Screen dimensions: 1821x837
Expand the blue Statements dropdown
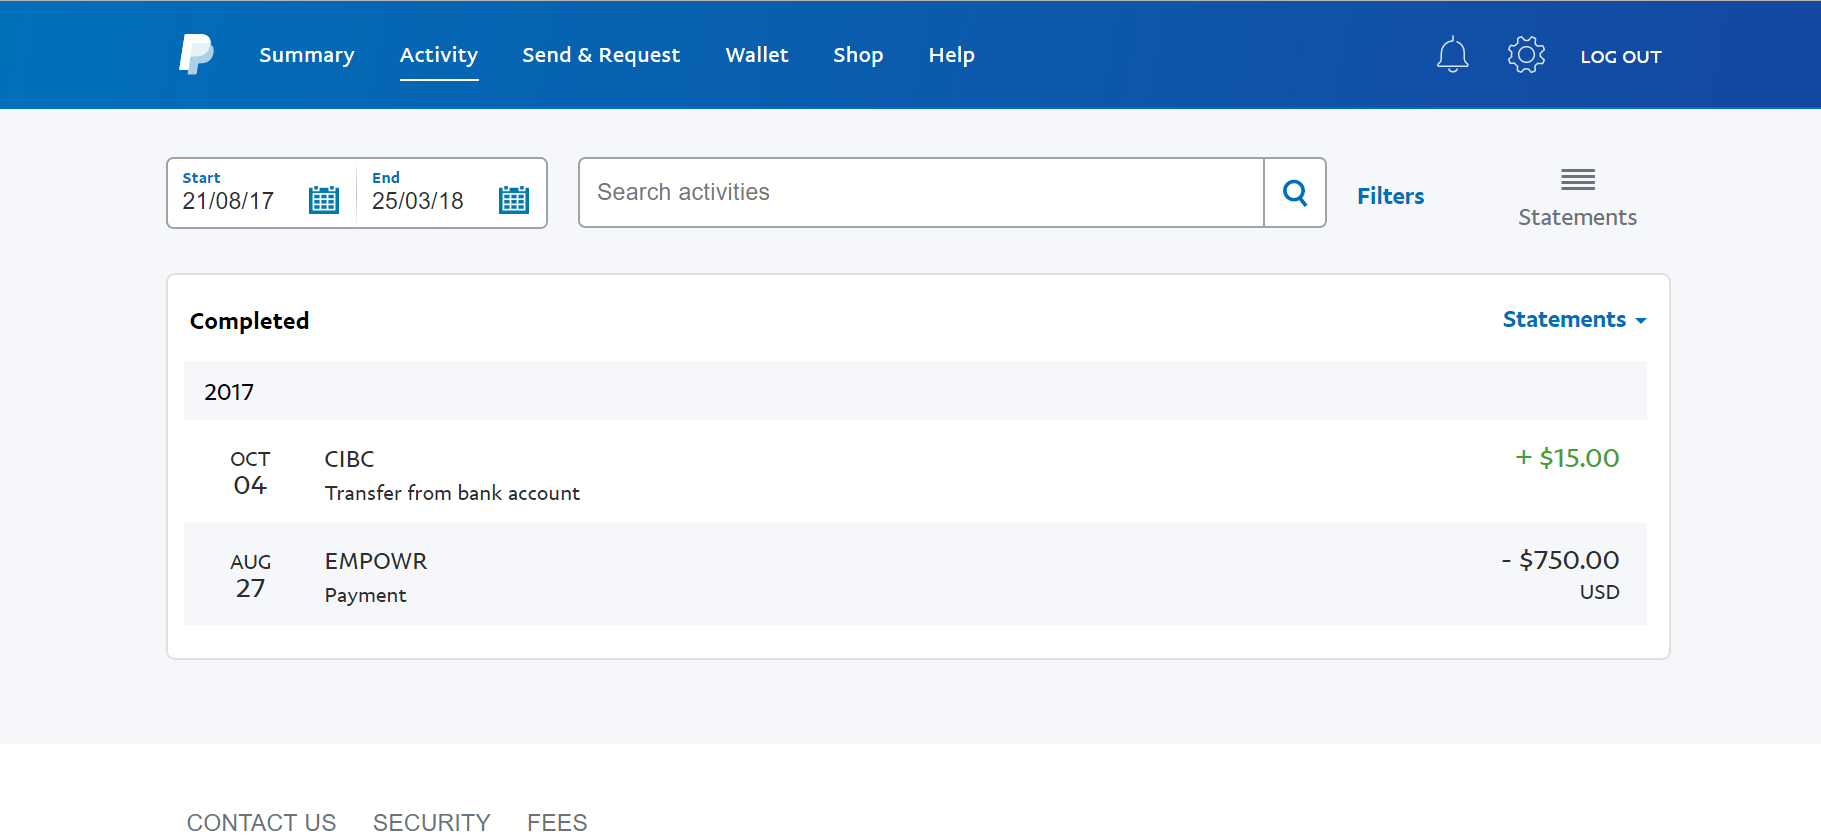pos(1574,319)
